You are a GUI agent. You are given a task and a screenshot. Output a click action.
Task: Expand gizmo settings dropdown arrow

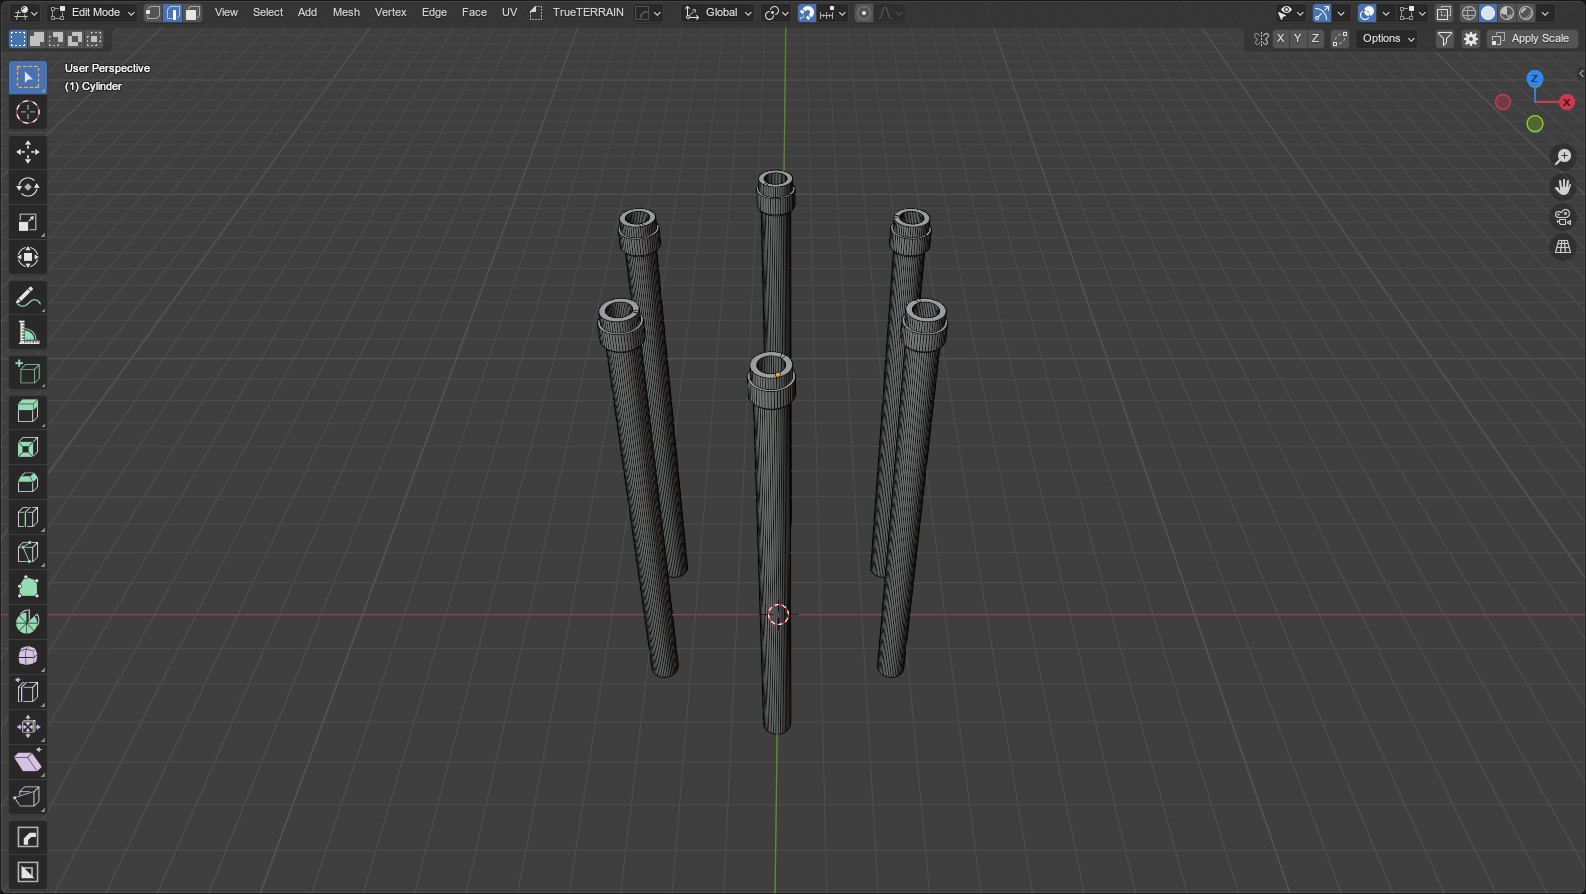[1341, 13]
